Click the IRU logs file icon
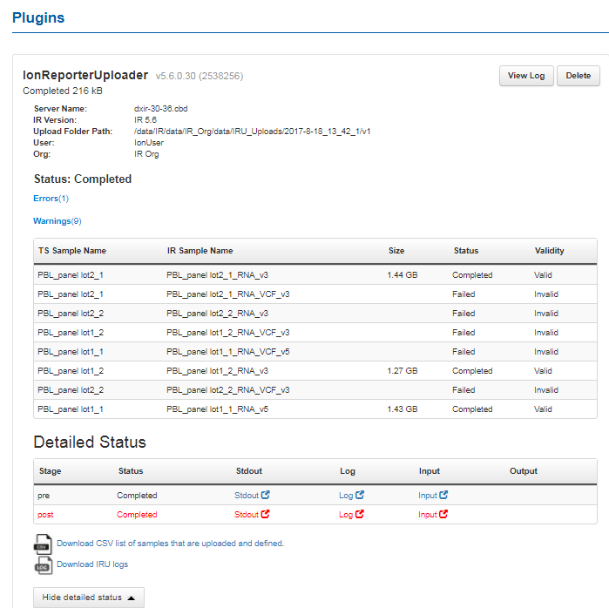This screenshot has width=609, height=608. click(43, 565)
